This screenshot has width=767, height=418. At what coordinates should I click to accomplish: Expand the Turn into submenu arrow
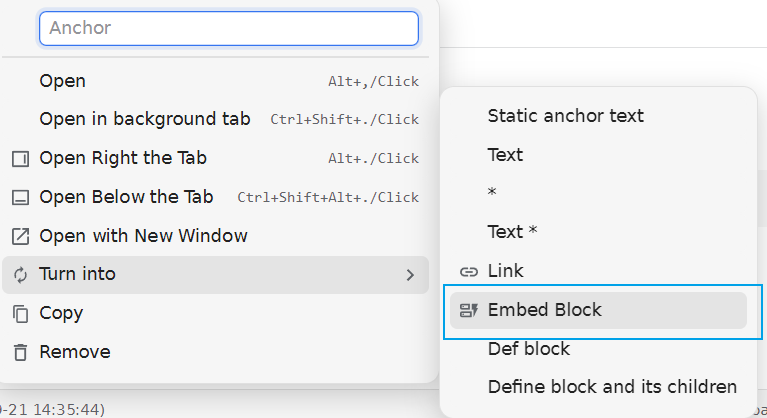coord(410,275)
